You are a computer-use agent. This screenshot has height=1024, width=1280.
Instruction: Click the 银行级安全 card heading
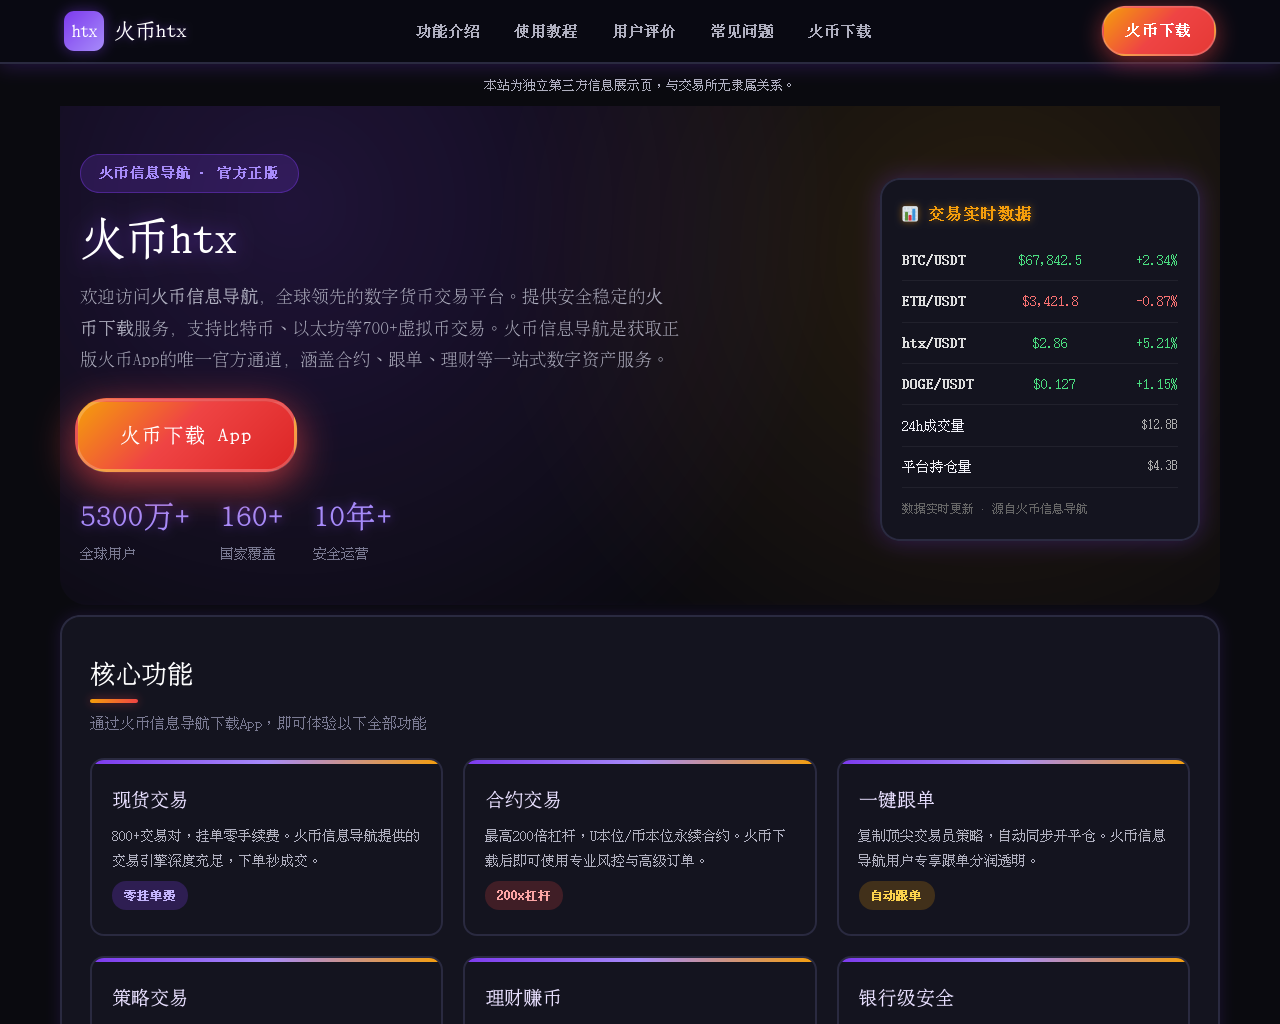(x=906, y=998)
